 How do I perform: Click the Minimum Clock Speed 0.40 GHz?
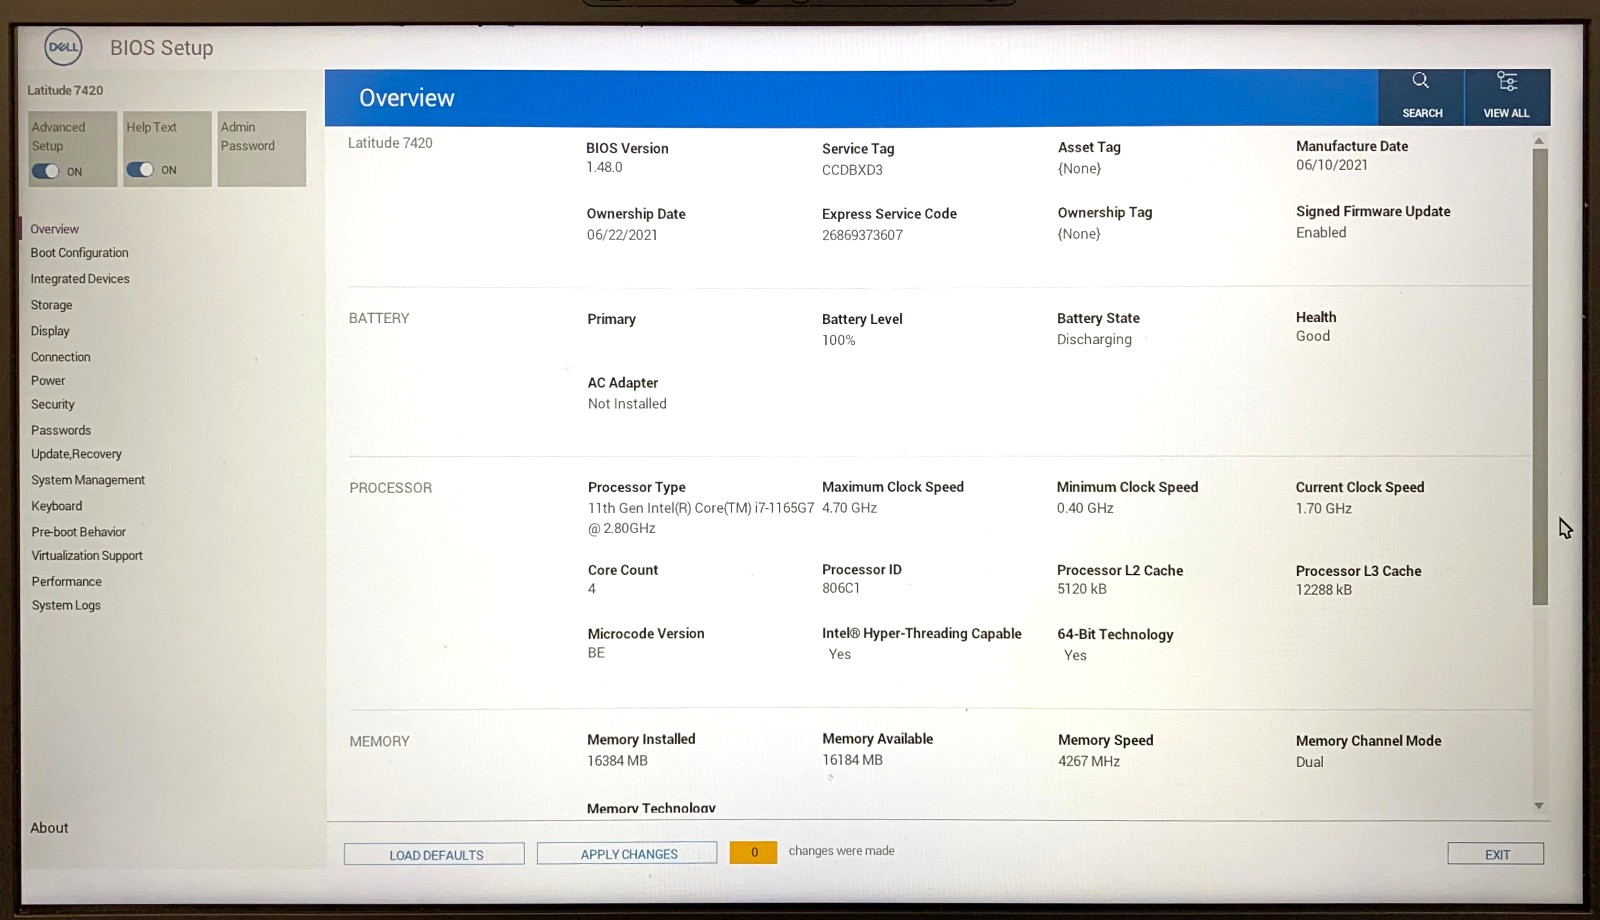[x=1085, y=508]
